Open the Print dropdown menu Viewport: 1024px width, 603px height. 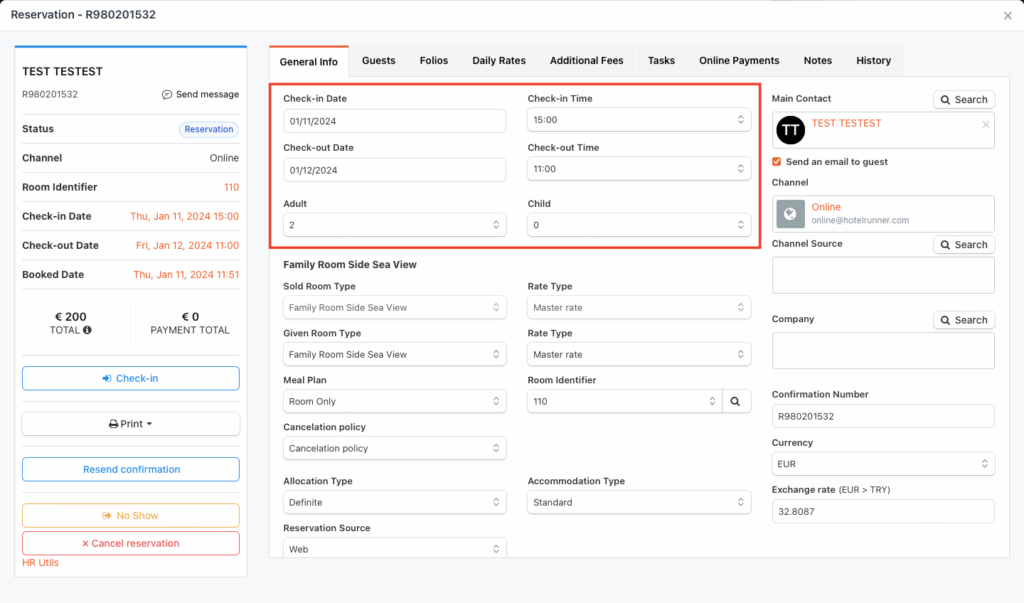pos(131,424)
